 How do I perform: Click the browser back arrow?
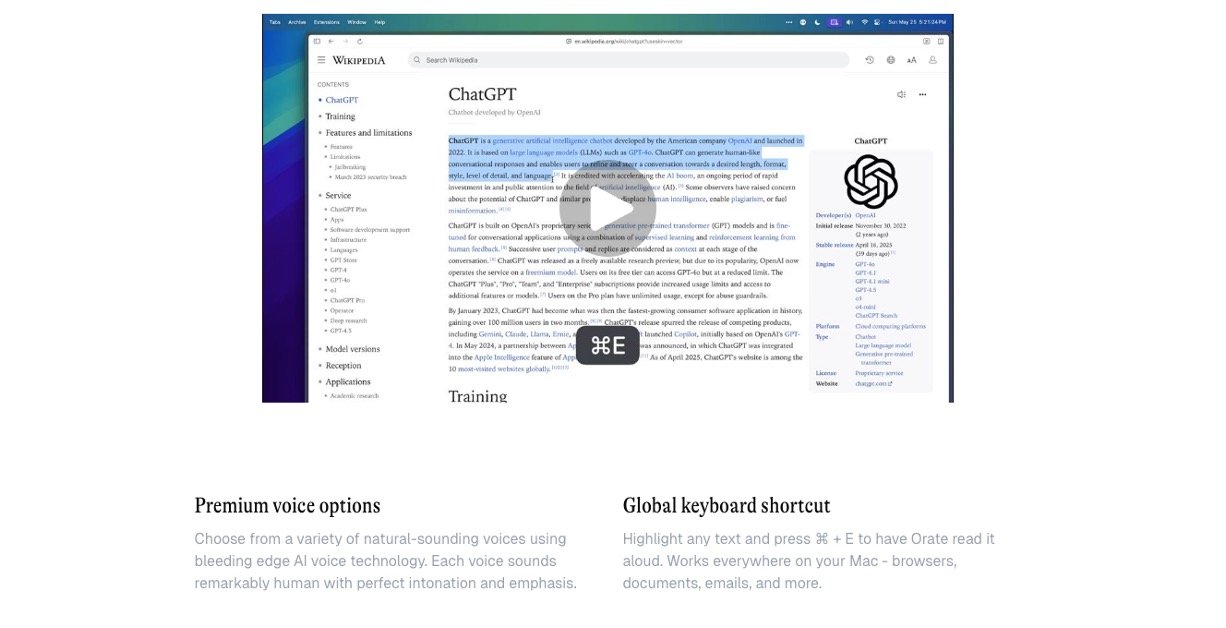331,41
